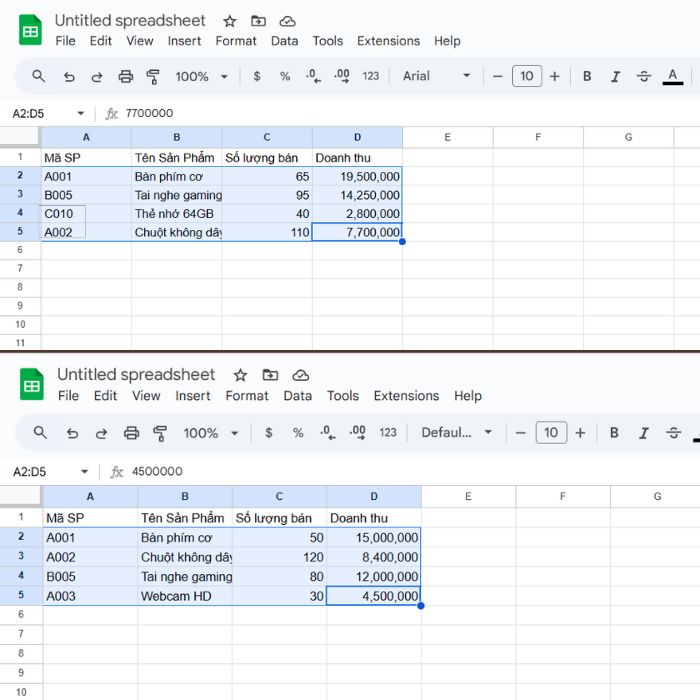Select paint format in the top spreadsheet
This screenshot has width=700, height=700.
click(x=153, y=77)
